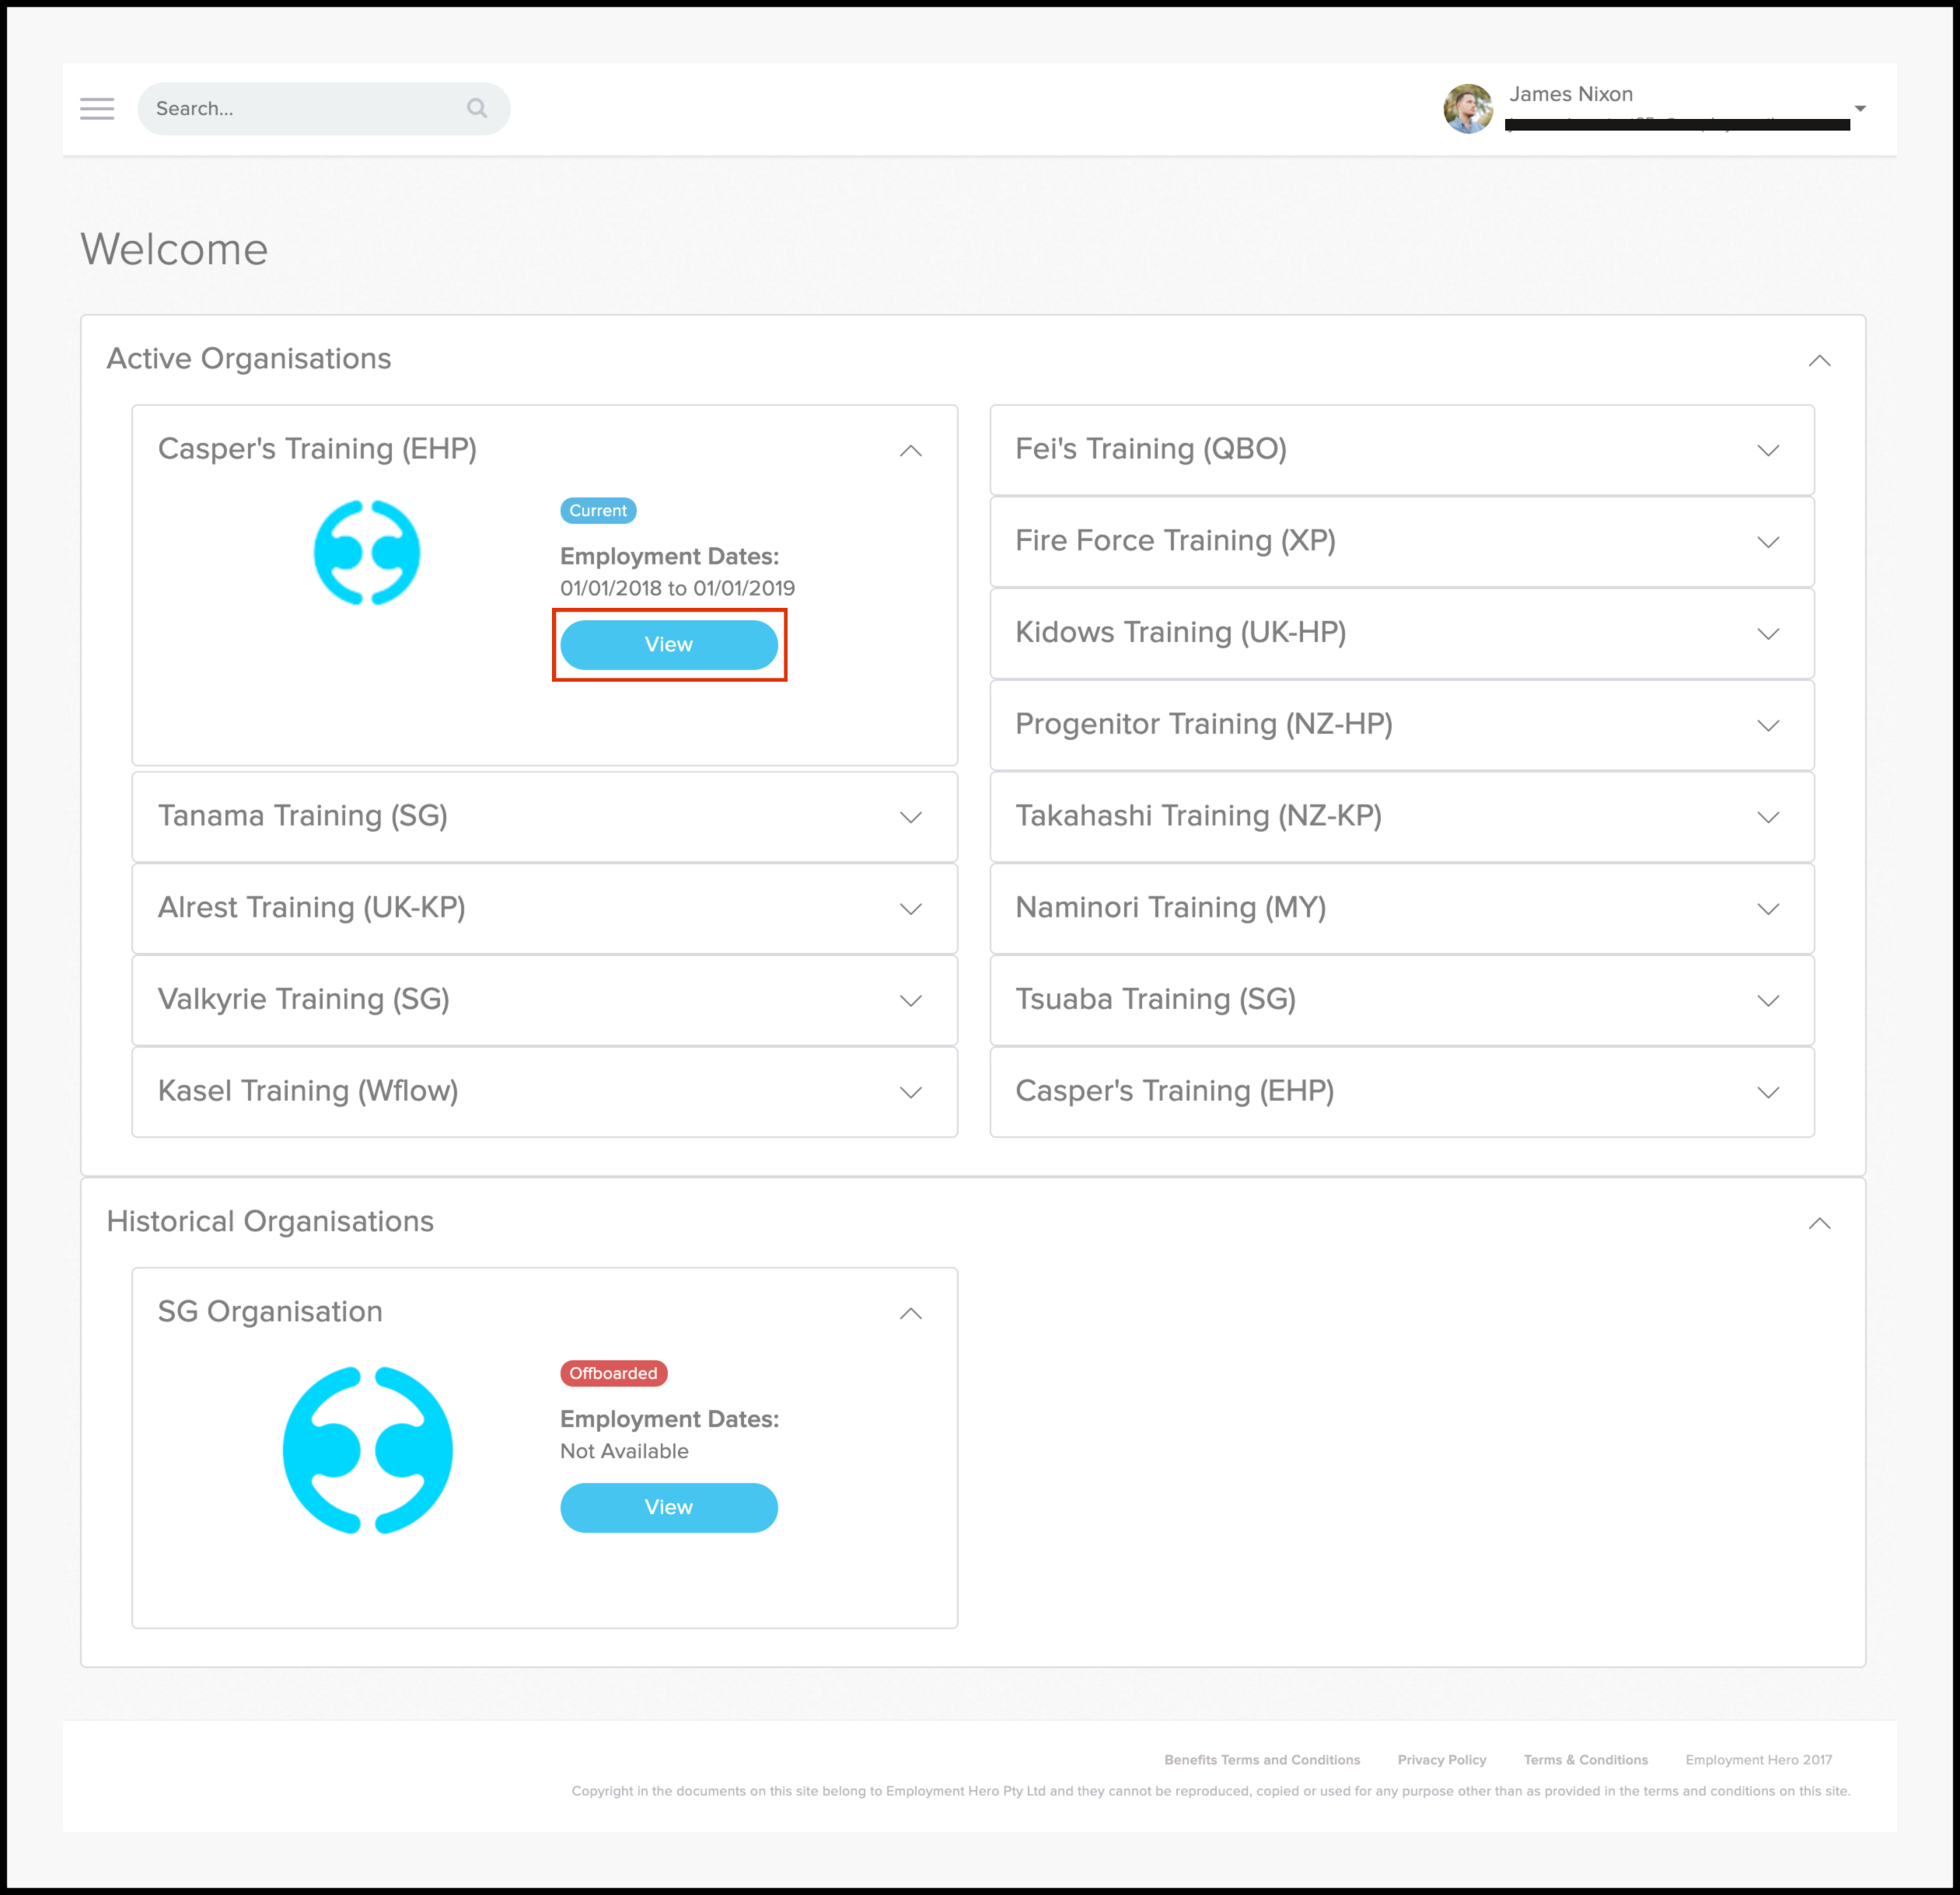Collapse the Active Organisations section
Image resolution: width=1960 pixels, height=1895 pixels.
[x=1819, y=361]
